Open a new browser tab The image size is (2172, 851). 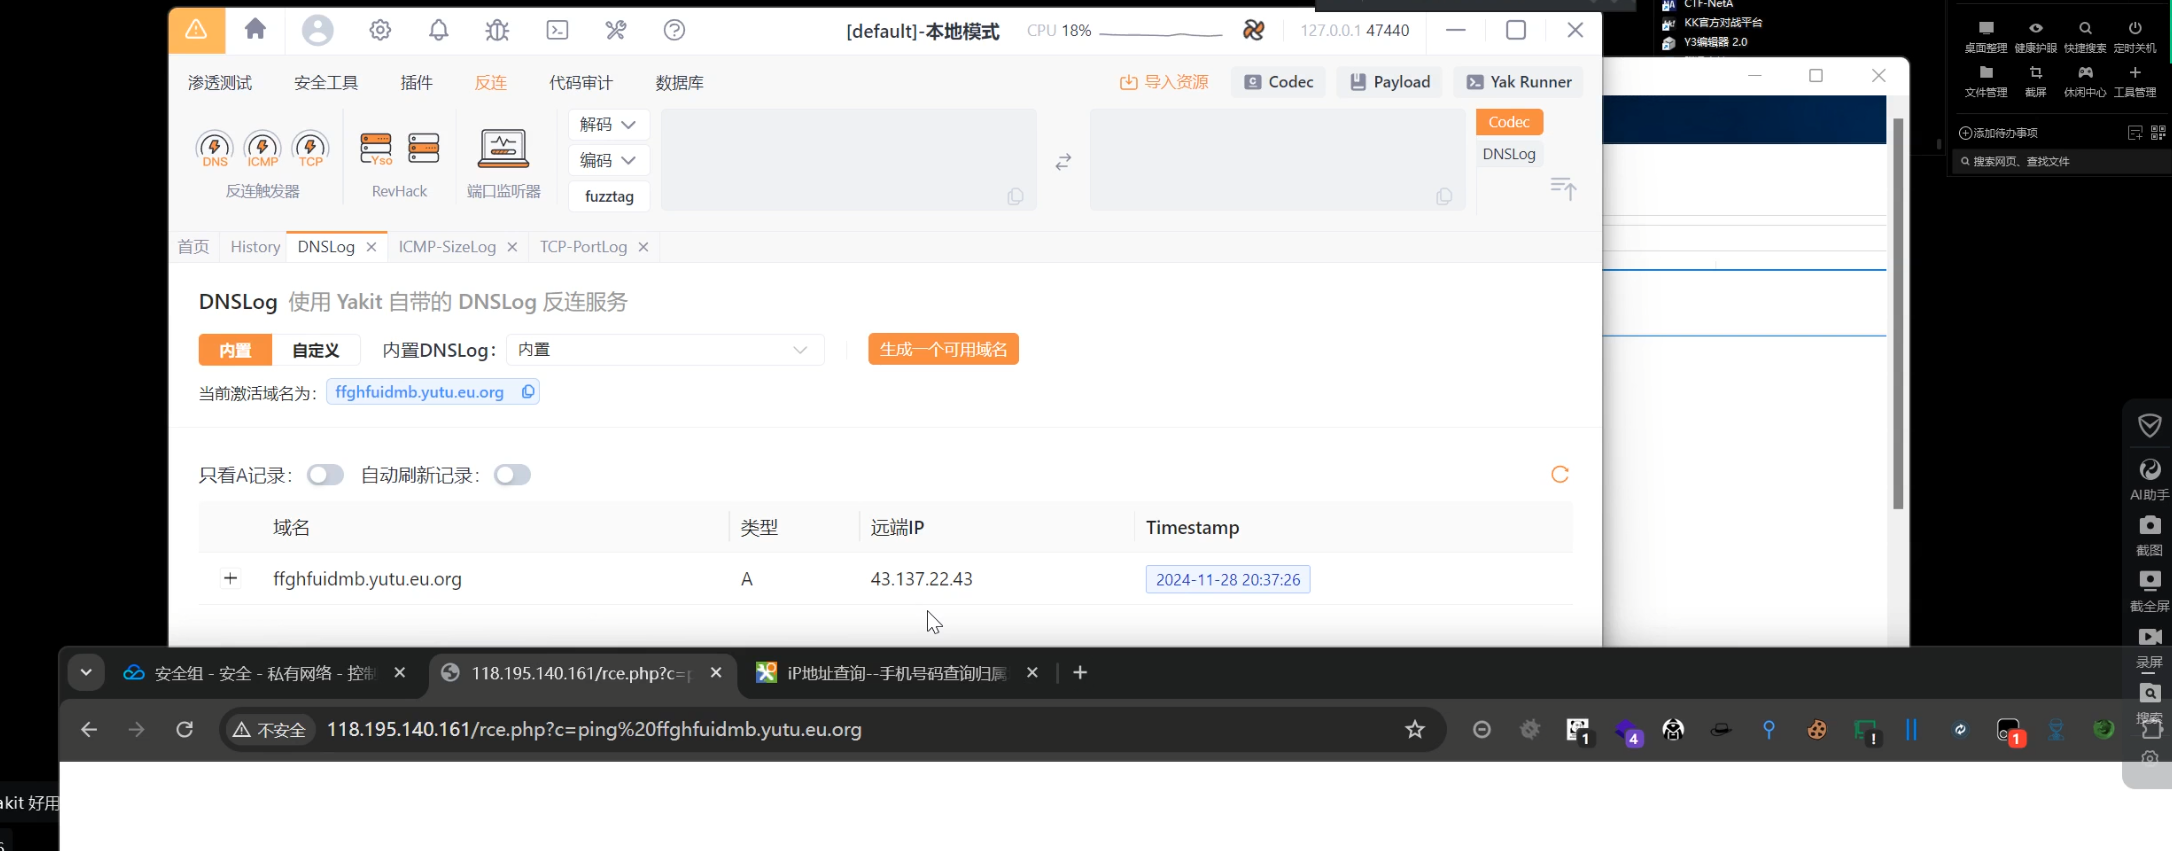coord(1080,673)
